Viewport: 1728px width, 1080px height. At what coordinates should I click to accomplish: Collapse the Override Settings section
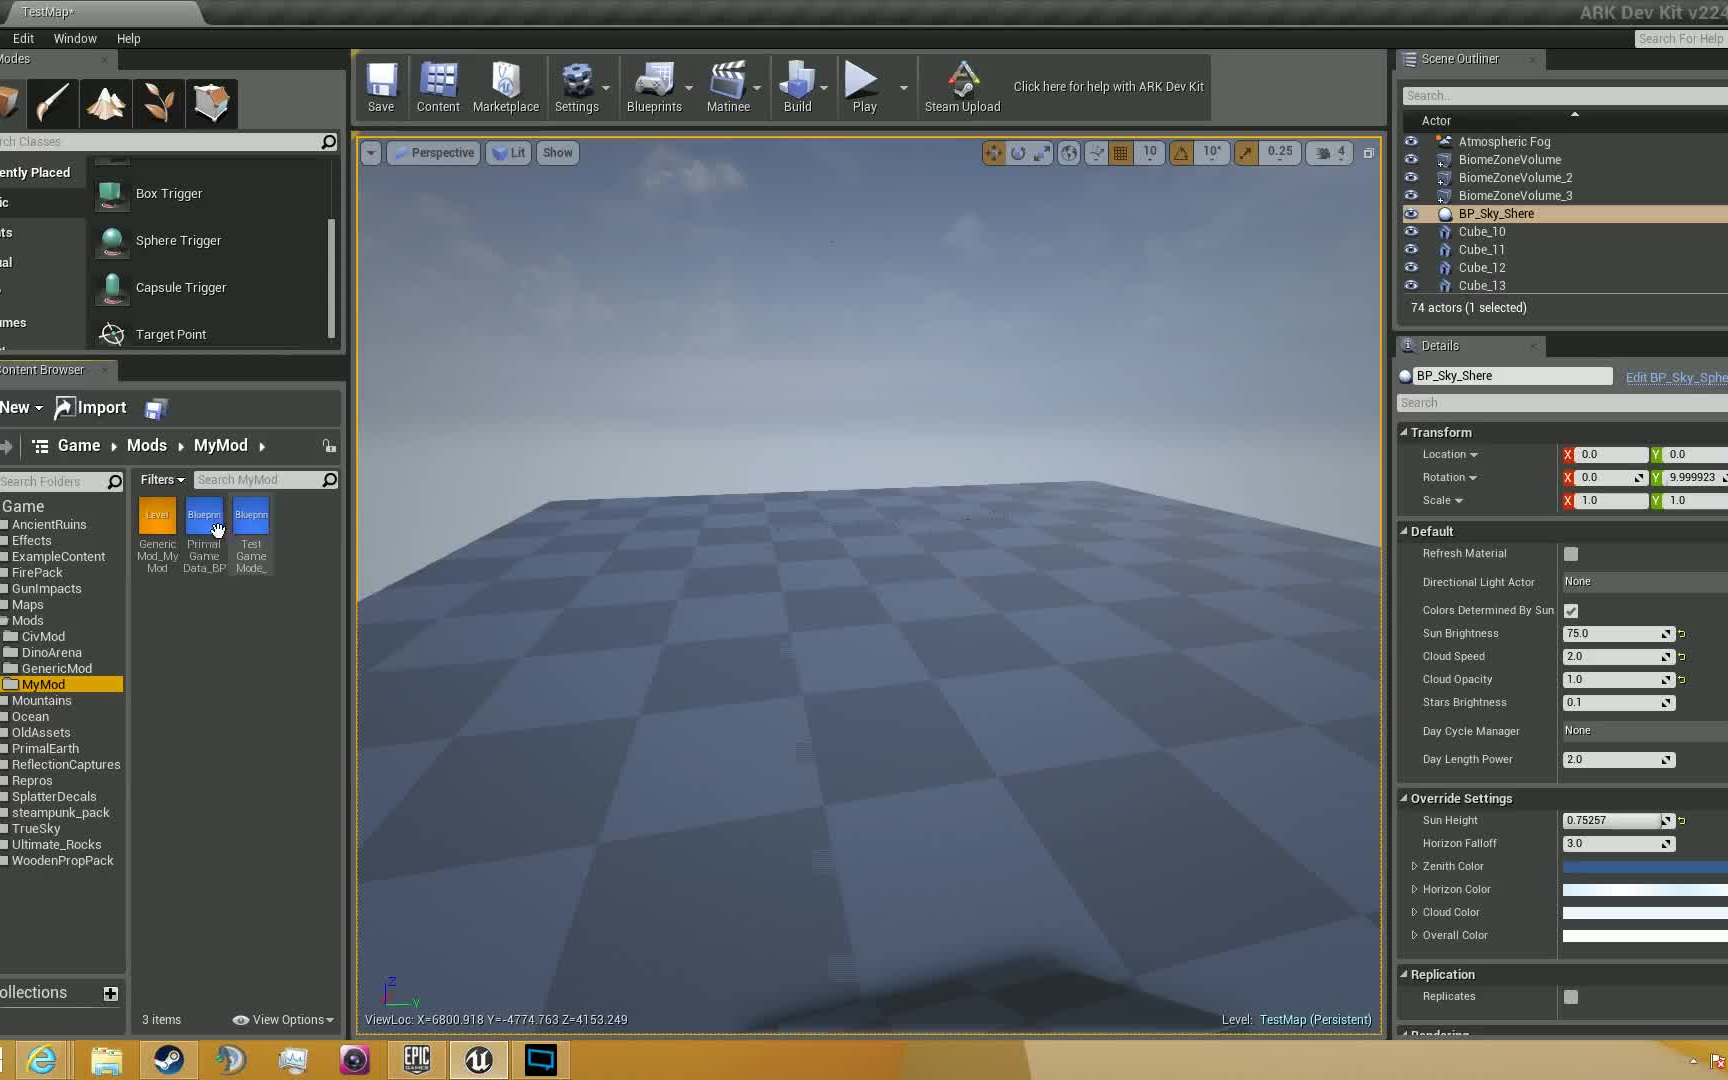point(1404,799)
